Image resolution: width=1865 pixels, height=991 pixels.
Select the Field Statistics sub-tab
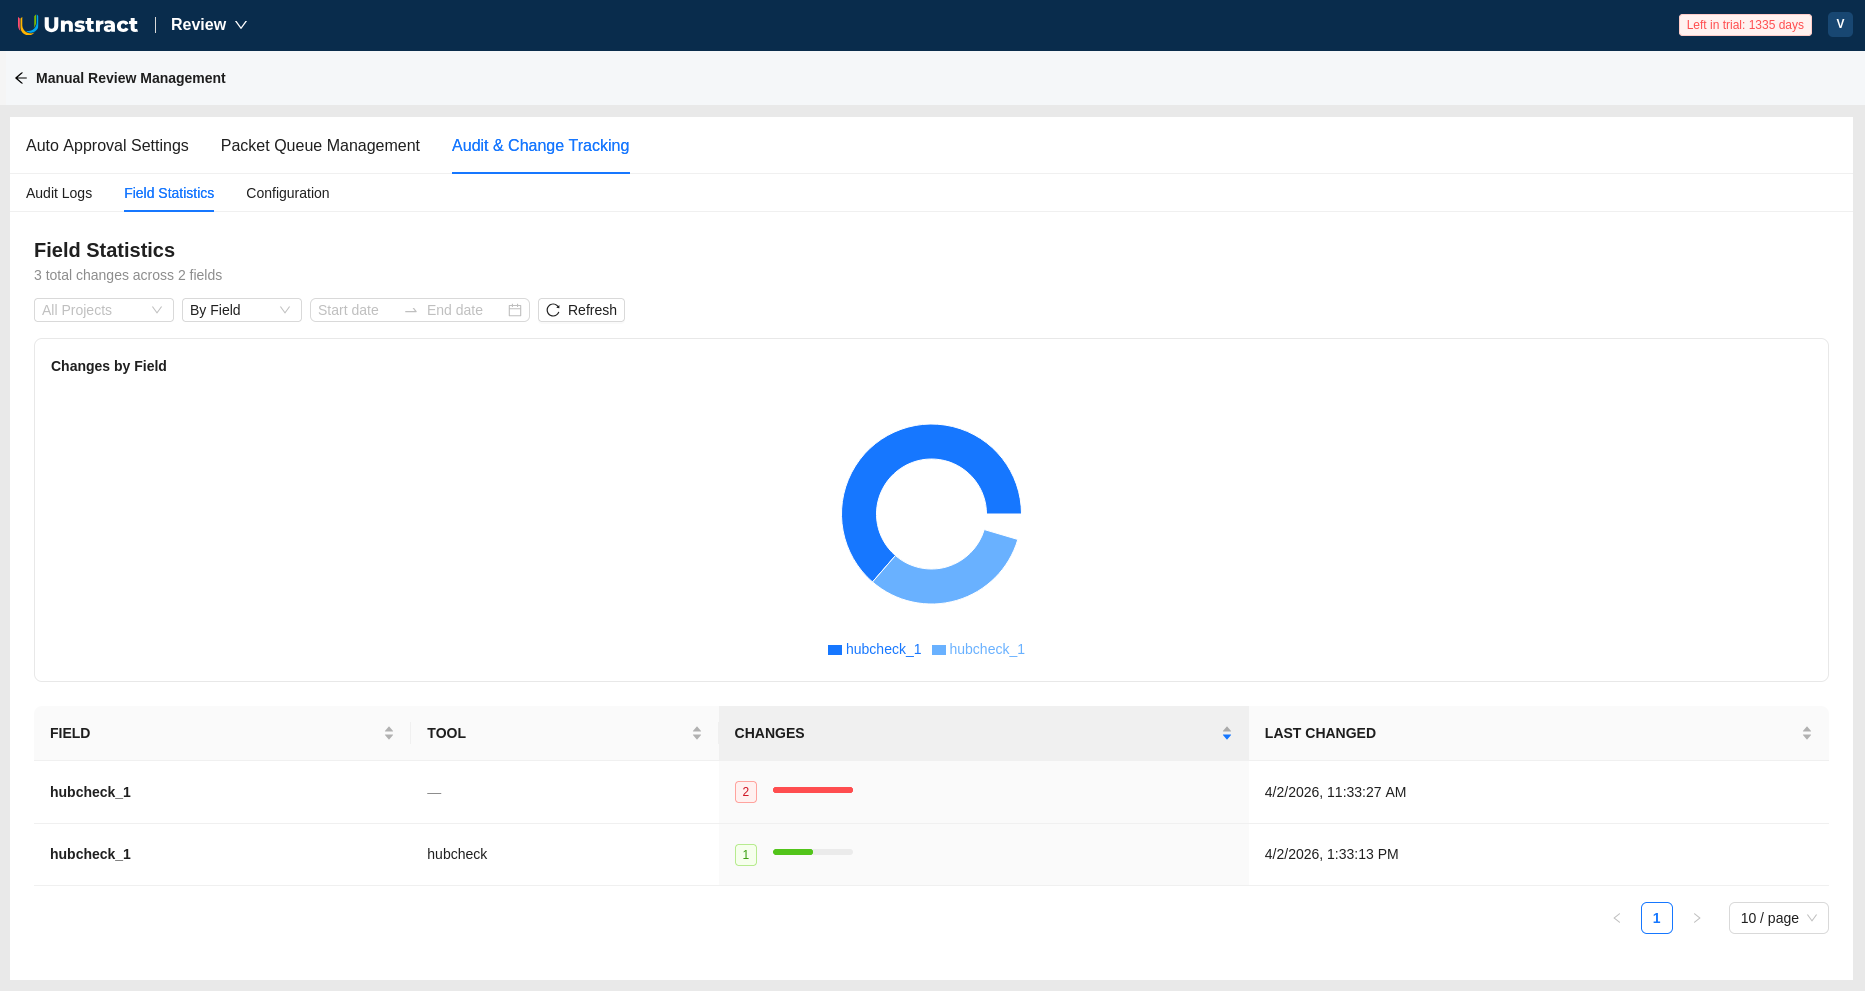click(169, 193)
